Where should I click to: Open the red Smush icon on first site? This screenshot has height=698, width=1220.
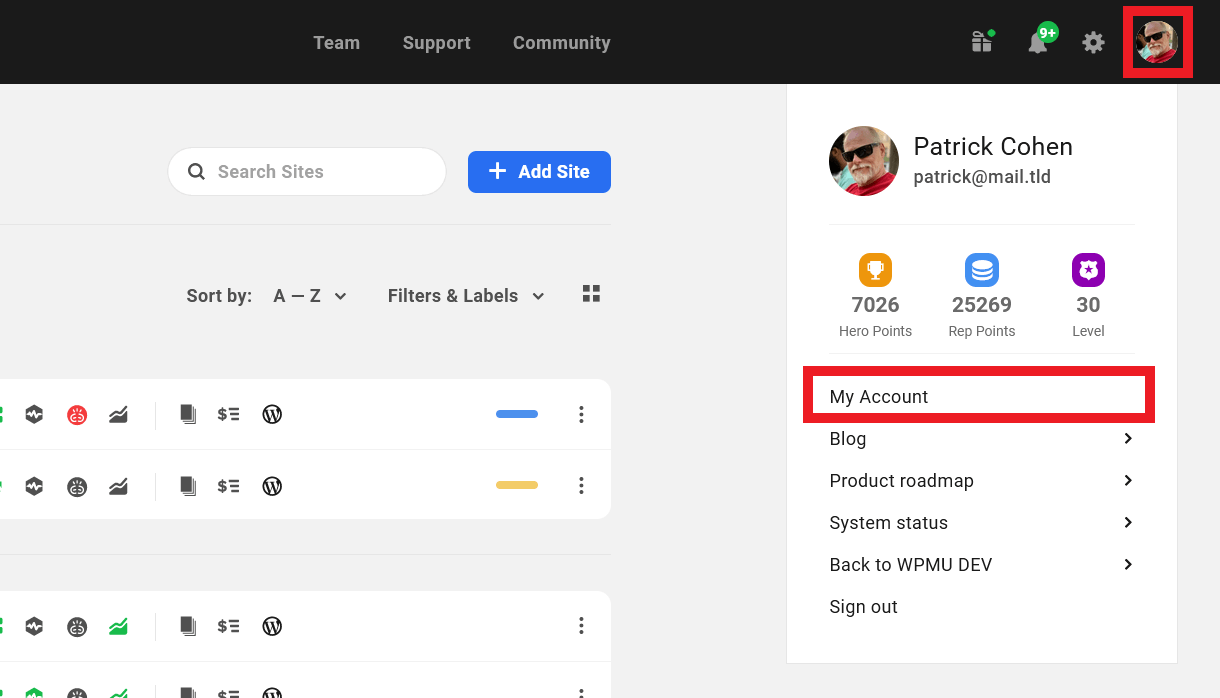coord(77,413)
